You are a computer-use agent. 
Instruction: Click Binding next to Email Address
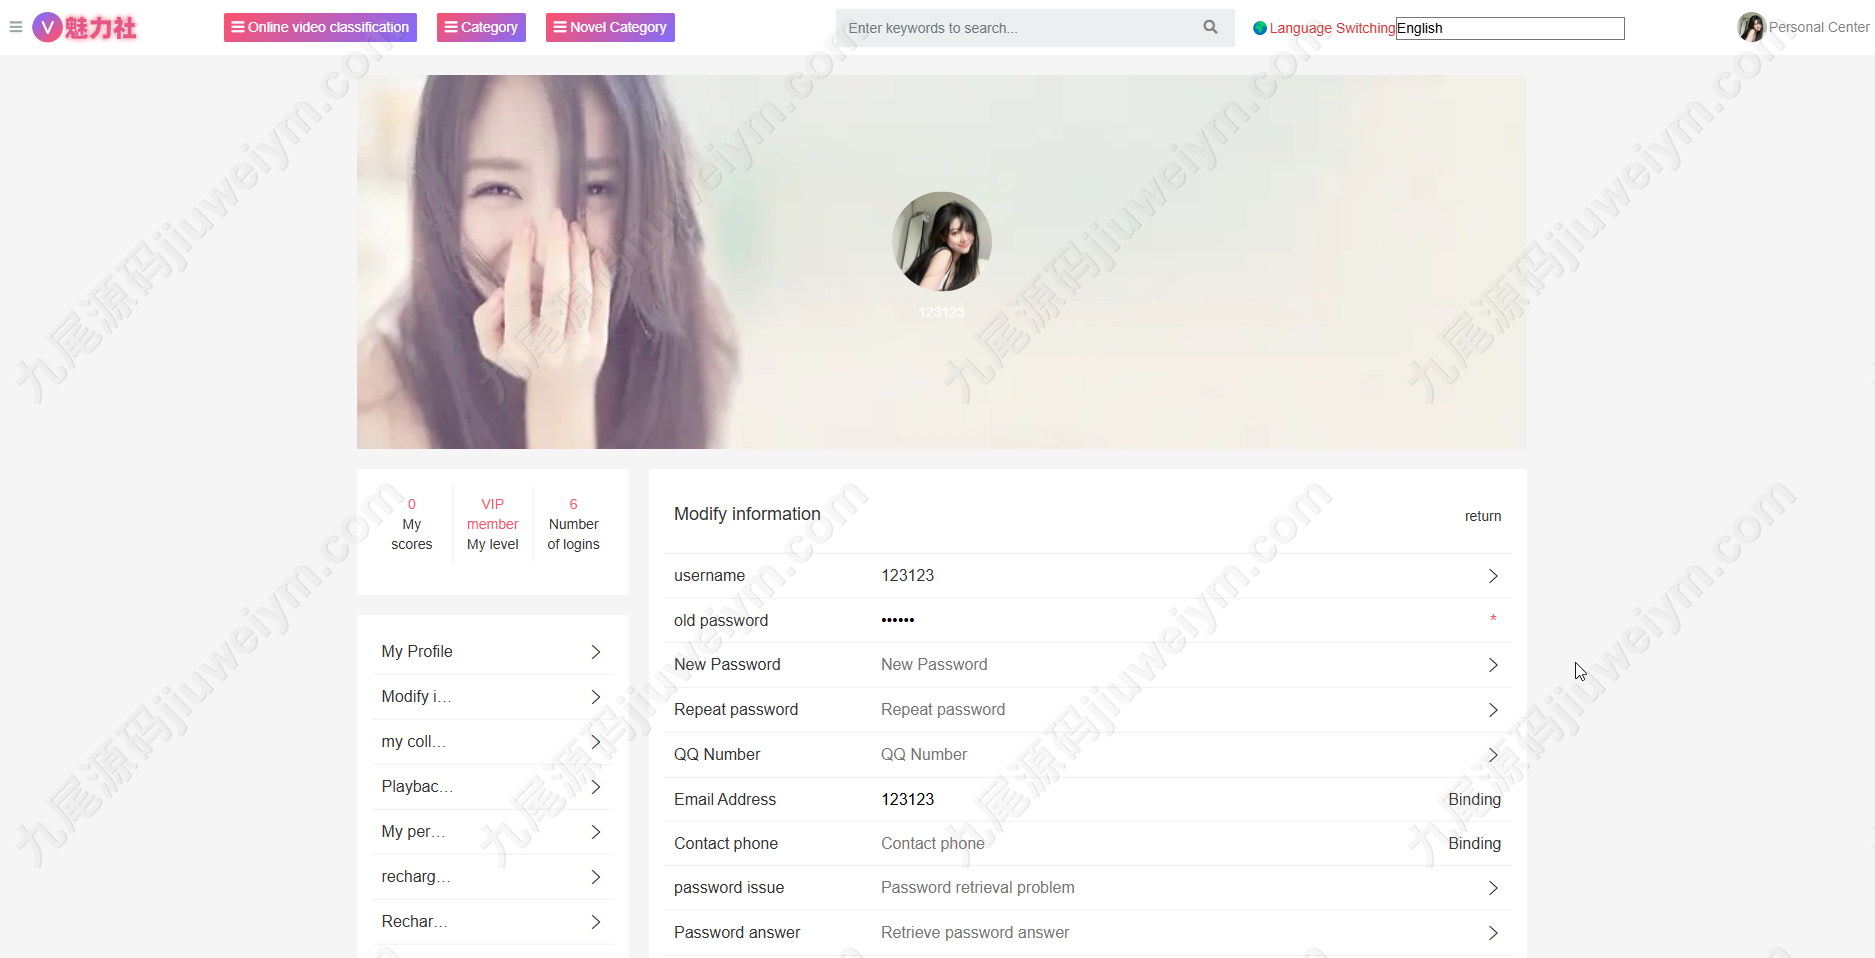(1474, 799)
